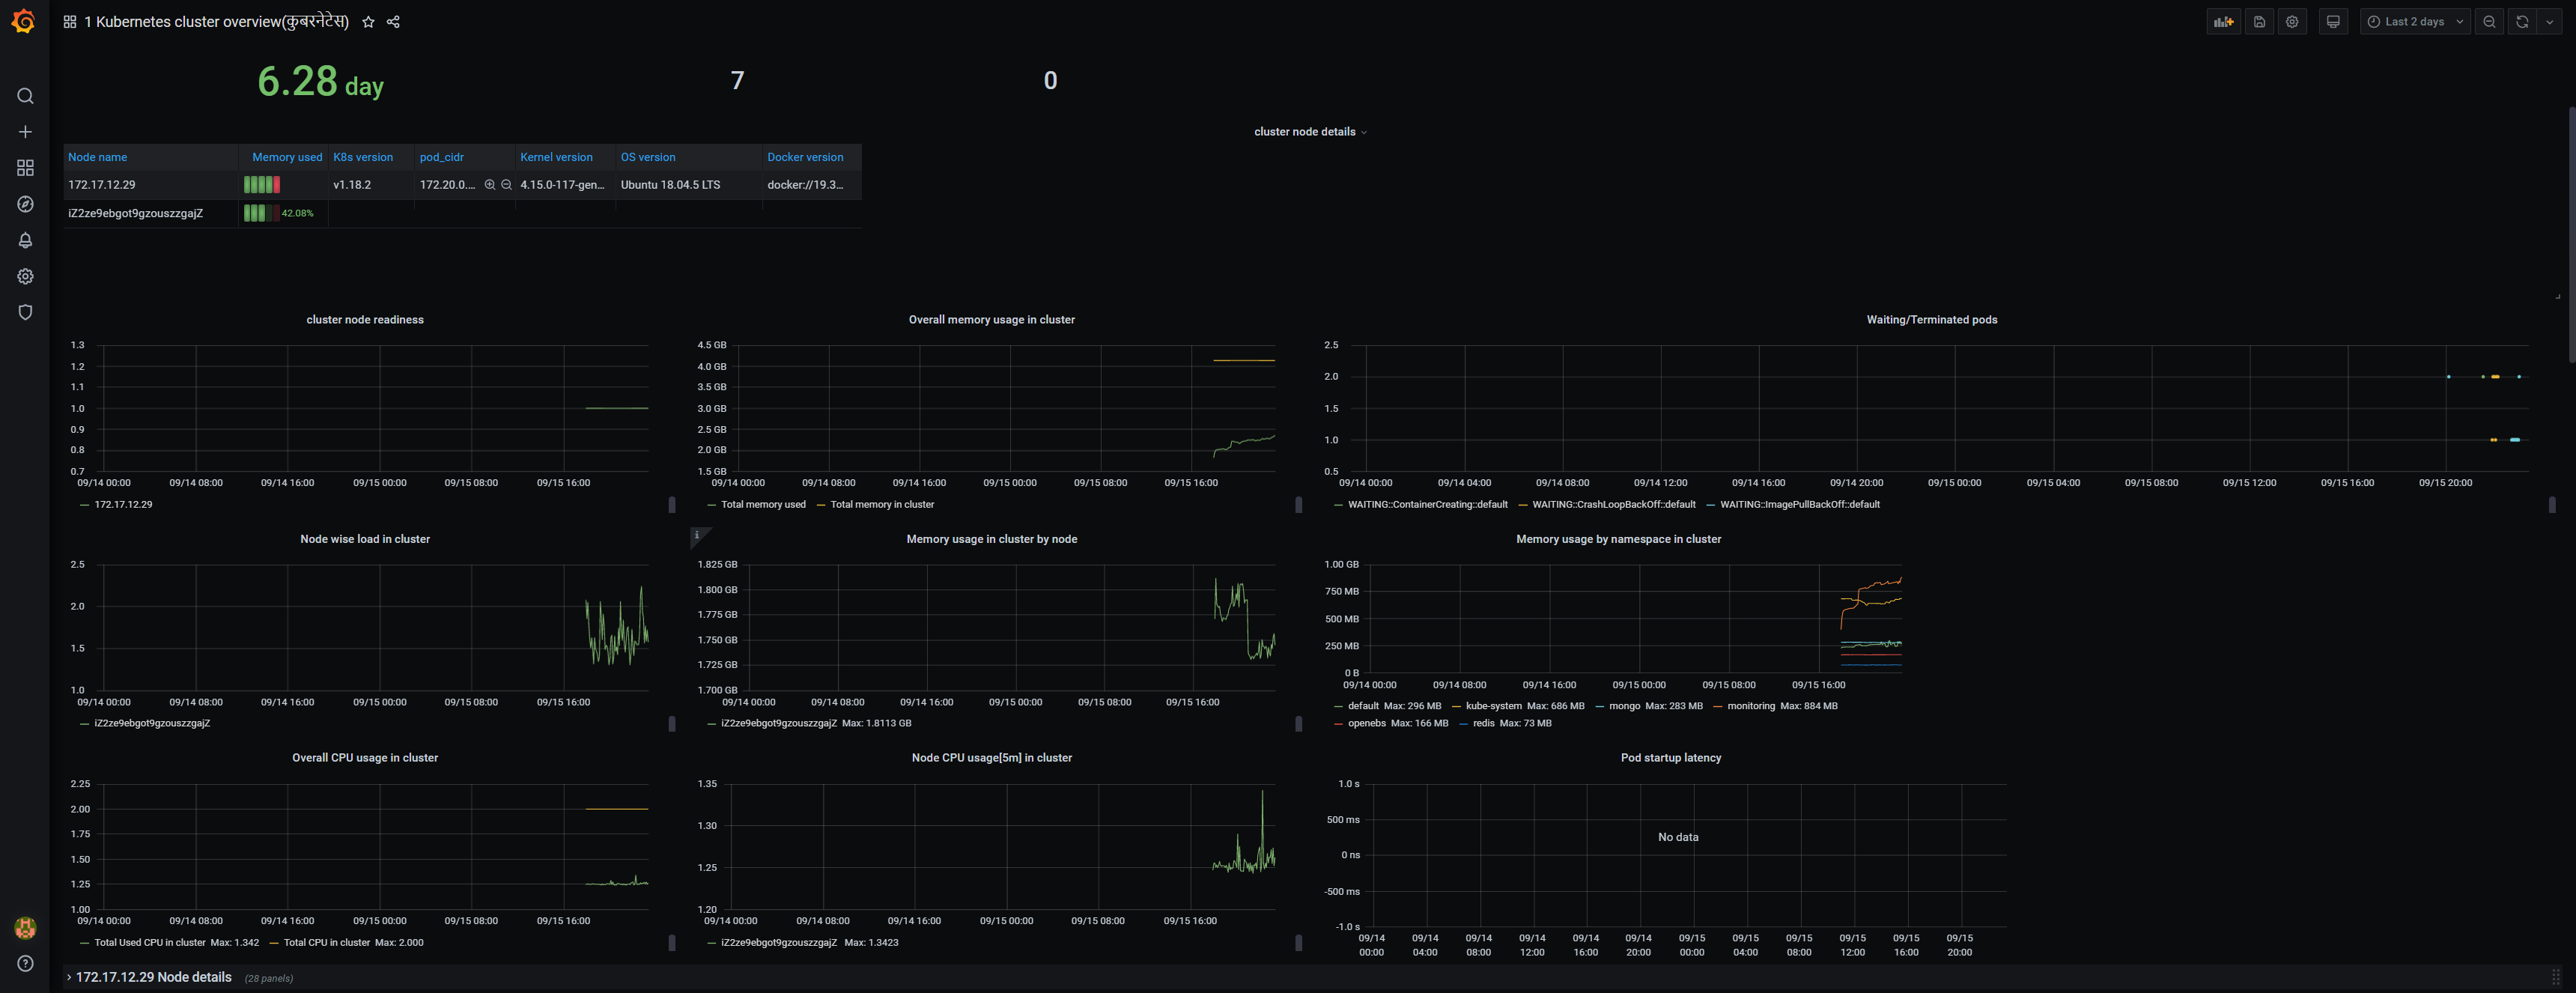Image resolution: width=2576 pixels, height=993 pixels.
Task: Star this dashboard as a favorite
Action: pyautogui.click(x=368, y=22)
